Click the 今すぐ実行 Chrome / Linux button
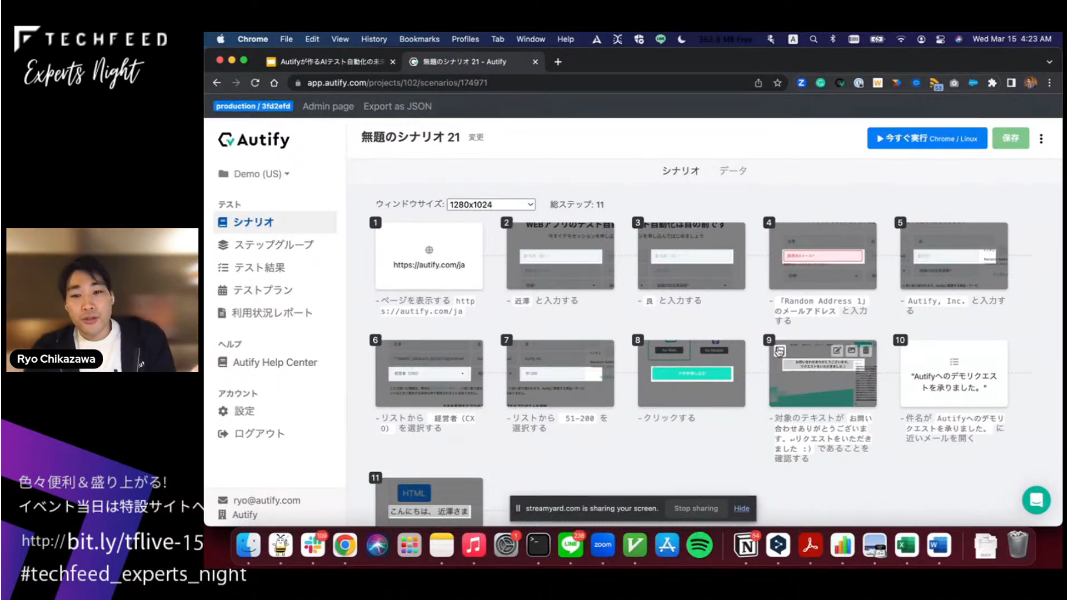 927,138
